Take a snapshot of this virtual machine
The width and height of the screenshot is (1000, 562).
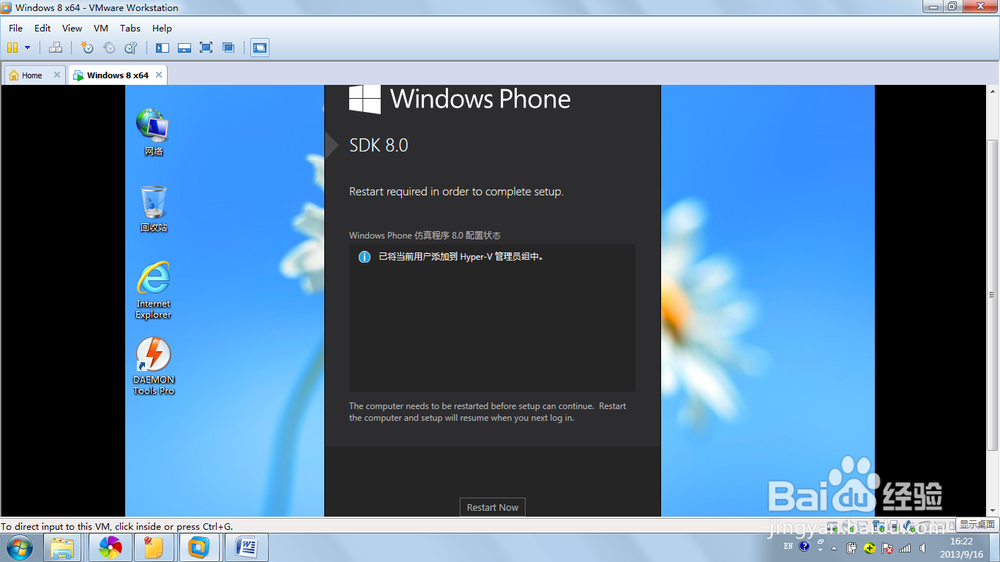(87, 48)
